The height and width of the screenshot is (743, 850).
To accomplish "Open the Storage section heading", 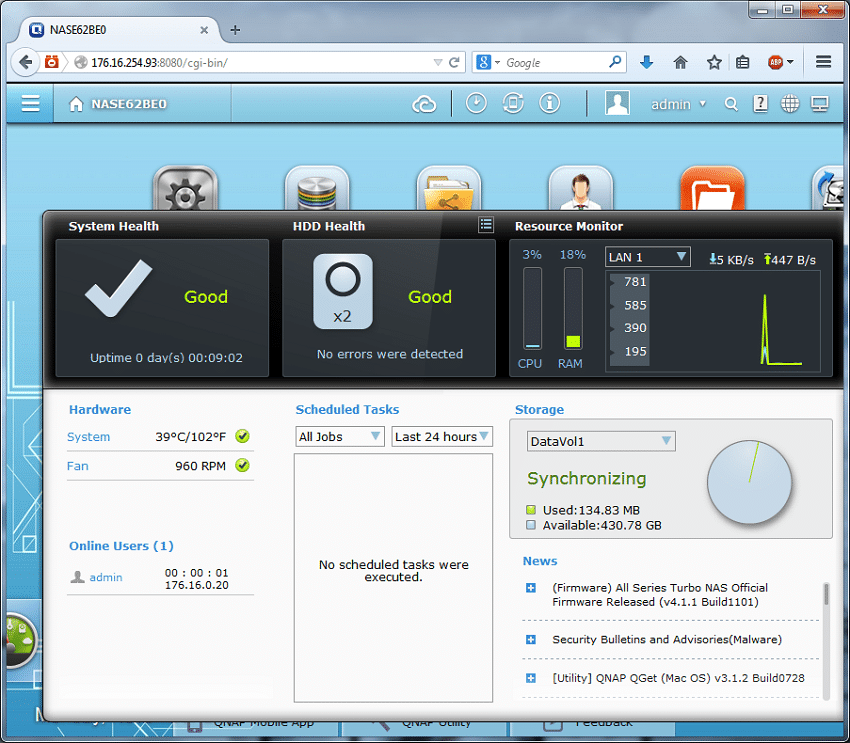I will 539,410.
